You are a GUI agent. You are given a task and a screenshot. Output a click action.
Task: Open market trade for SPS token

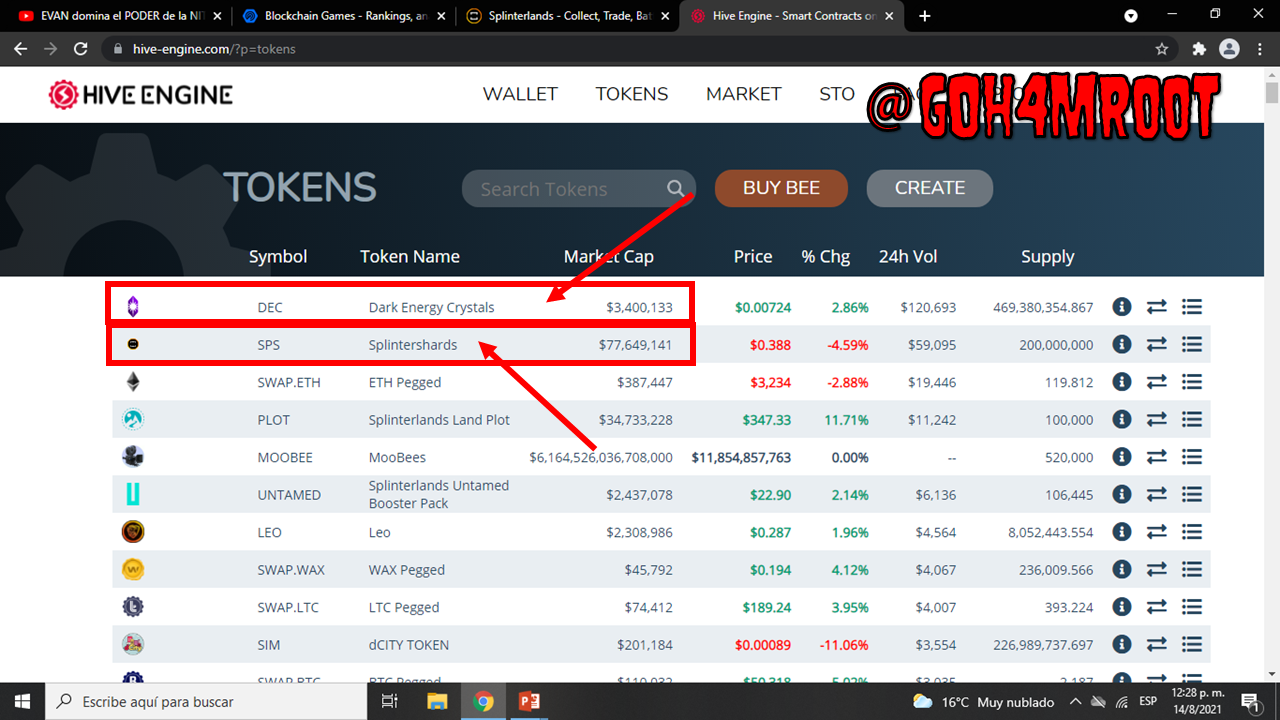(x=1157, y=344)
